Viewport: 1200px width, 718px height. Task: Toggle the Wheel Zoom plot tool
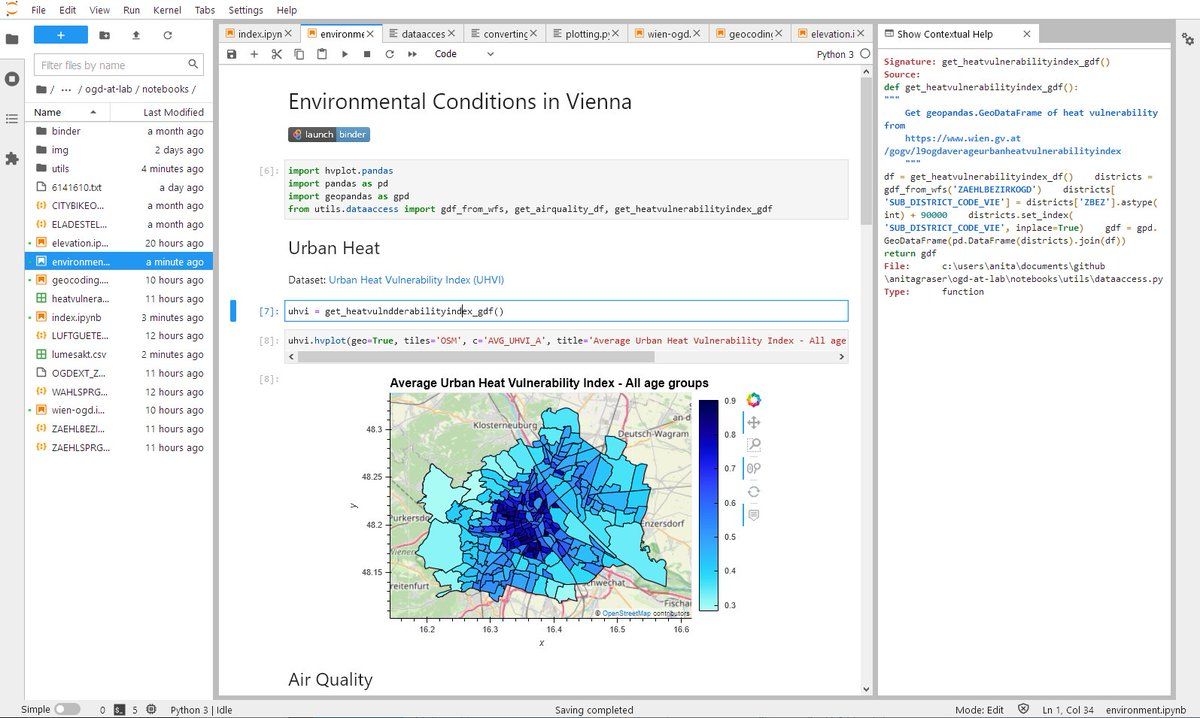point(754,469)
